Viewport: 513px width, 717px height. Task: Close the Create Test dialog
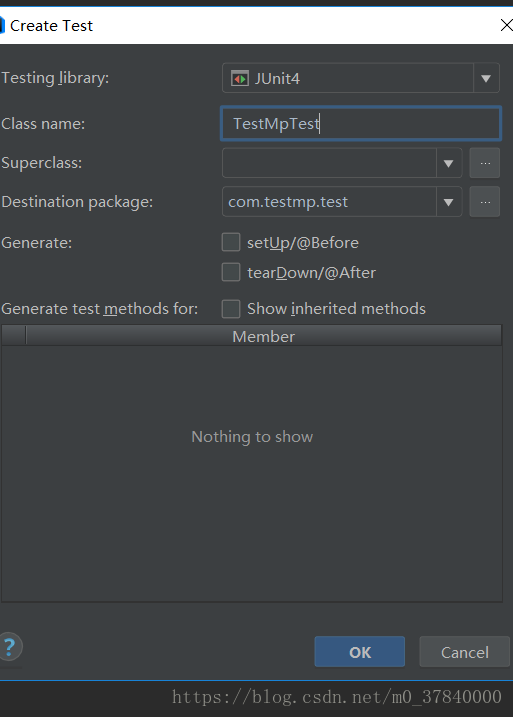(506, 25)
